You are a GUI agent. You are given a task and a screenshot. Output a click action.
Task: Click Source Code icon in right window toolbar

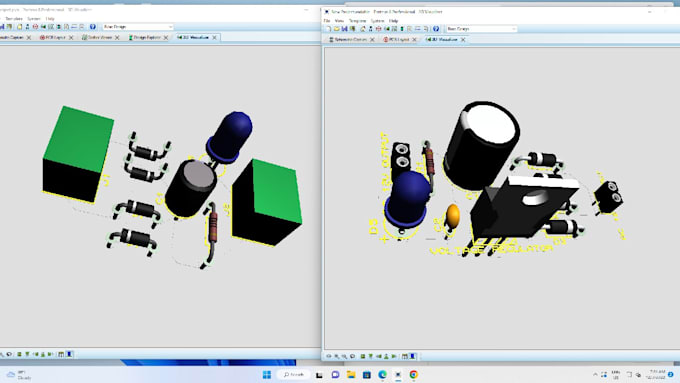[x=418, y=29]
